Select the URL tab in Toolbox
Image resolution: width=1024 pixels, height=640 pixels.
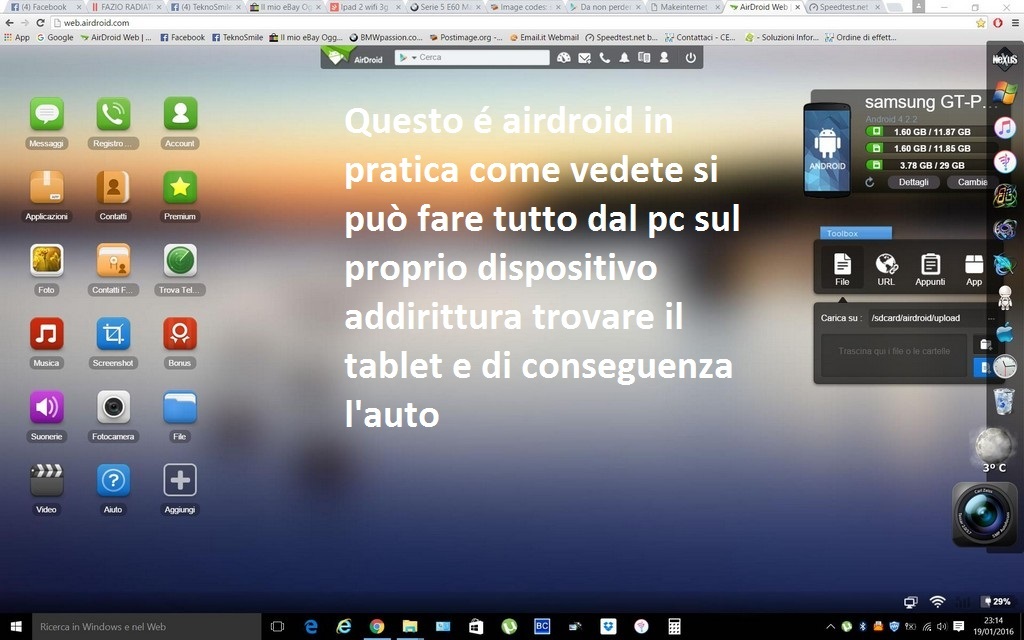point(886,268)
